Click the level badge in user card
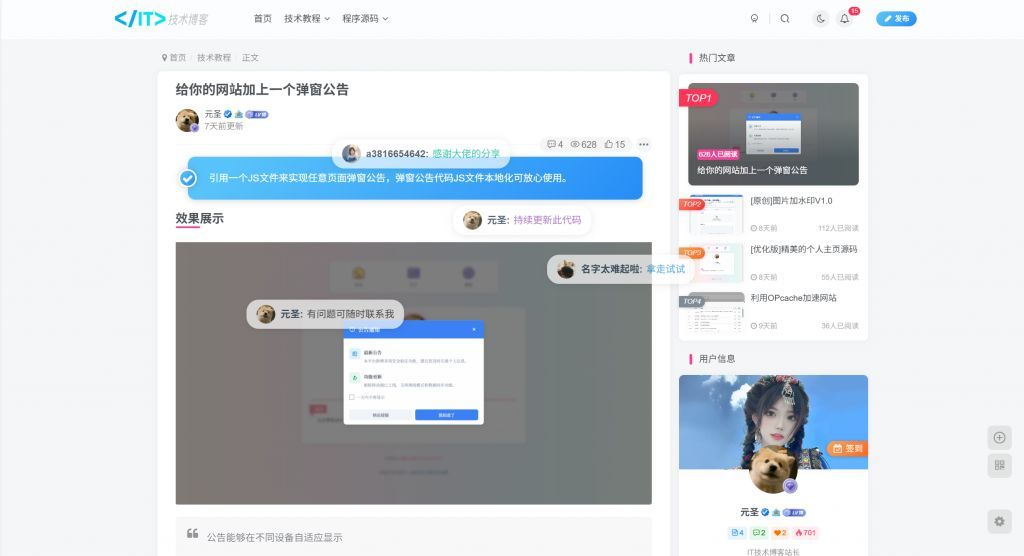This screenshot has width=1024, height=556. coord(794,512)
